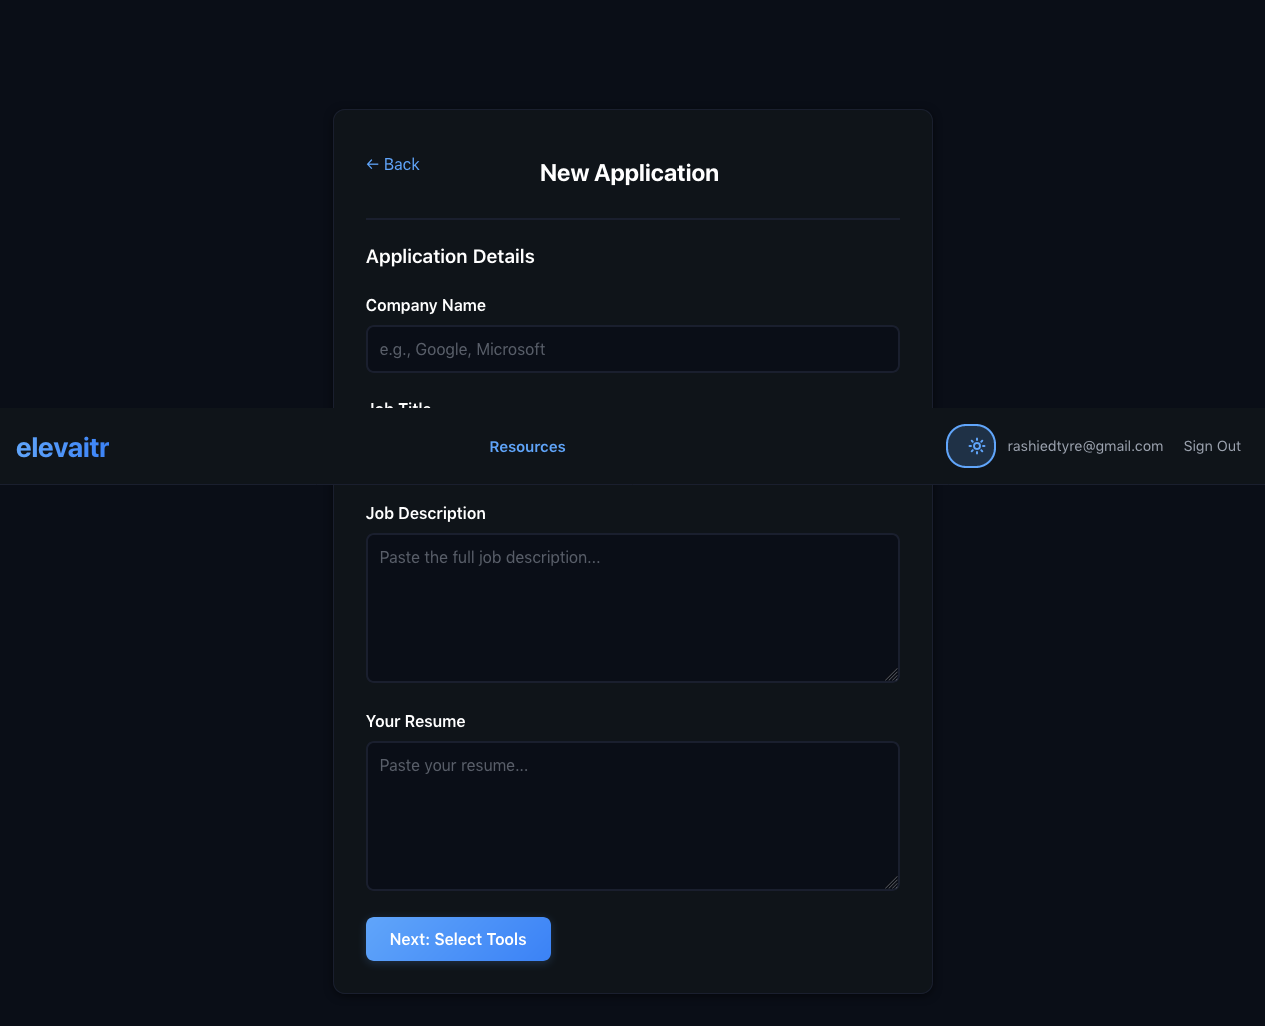Click the partially hidden Job Title label
This screenshot has width=1265, height=1026.
pyautogui.click(x=400, y=404)
